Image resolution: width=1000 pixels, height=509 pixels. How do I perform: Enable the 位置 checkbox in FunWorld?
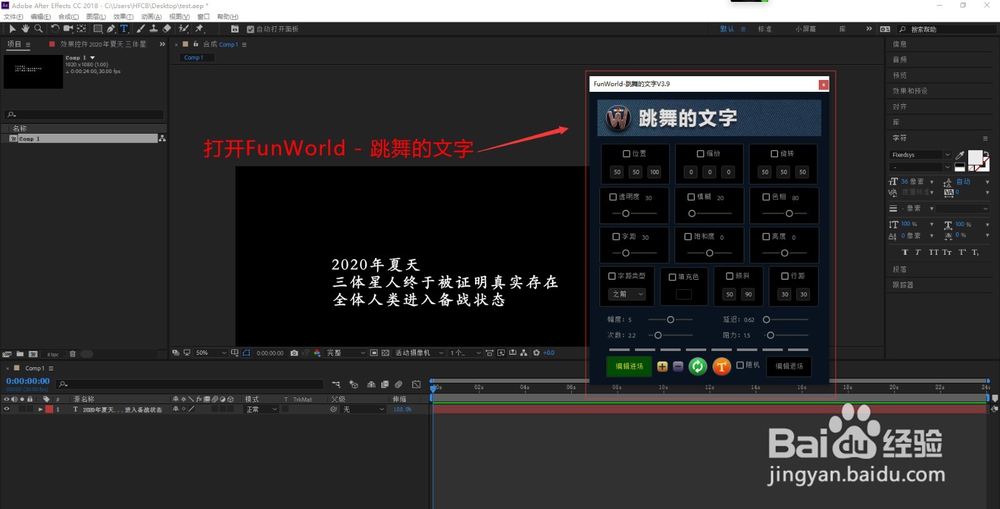point(626,154)
